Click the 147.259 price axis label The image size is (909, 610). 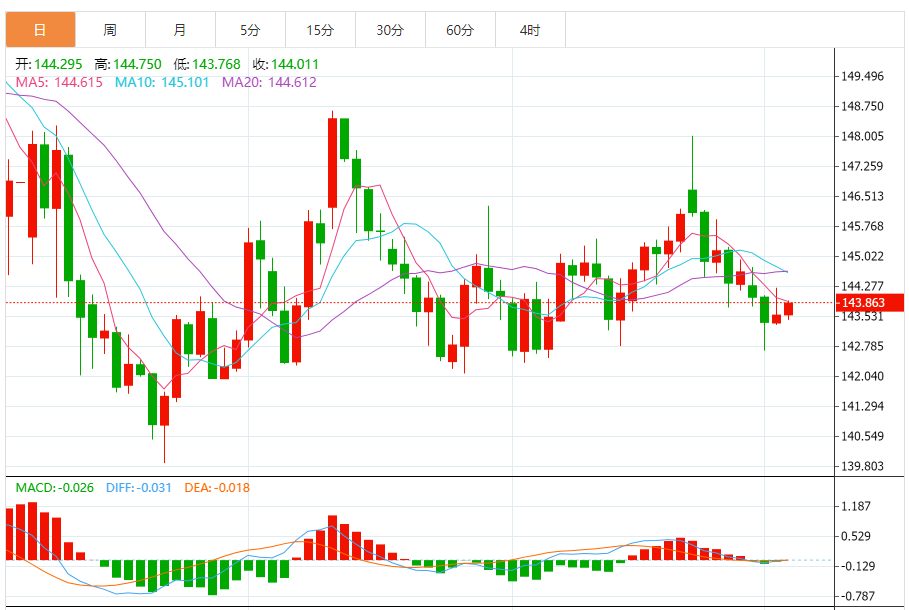click(x=863, y=166)
